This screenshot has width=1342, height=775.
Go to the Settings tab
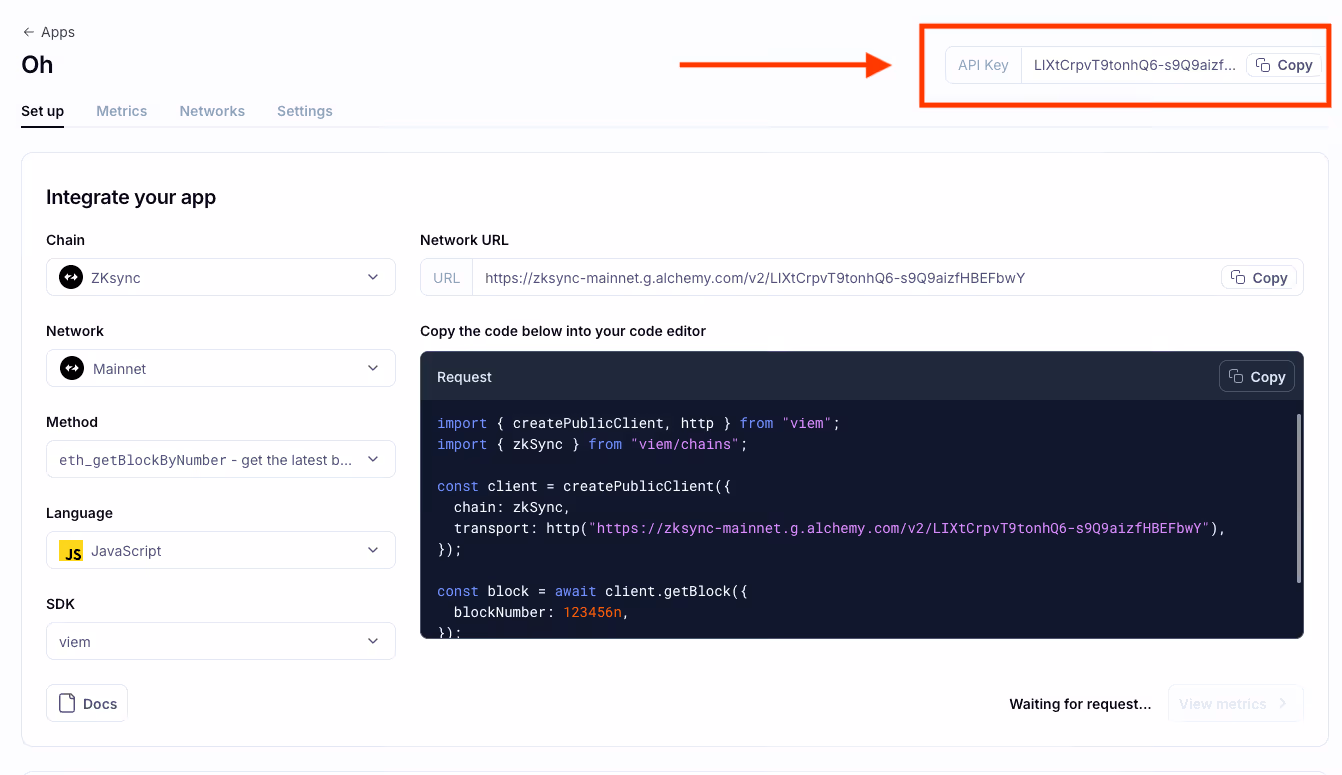click(305, 111)
